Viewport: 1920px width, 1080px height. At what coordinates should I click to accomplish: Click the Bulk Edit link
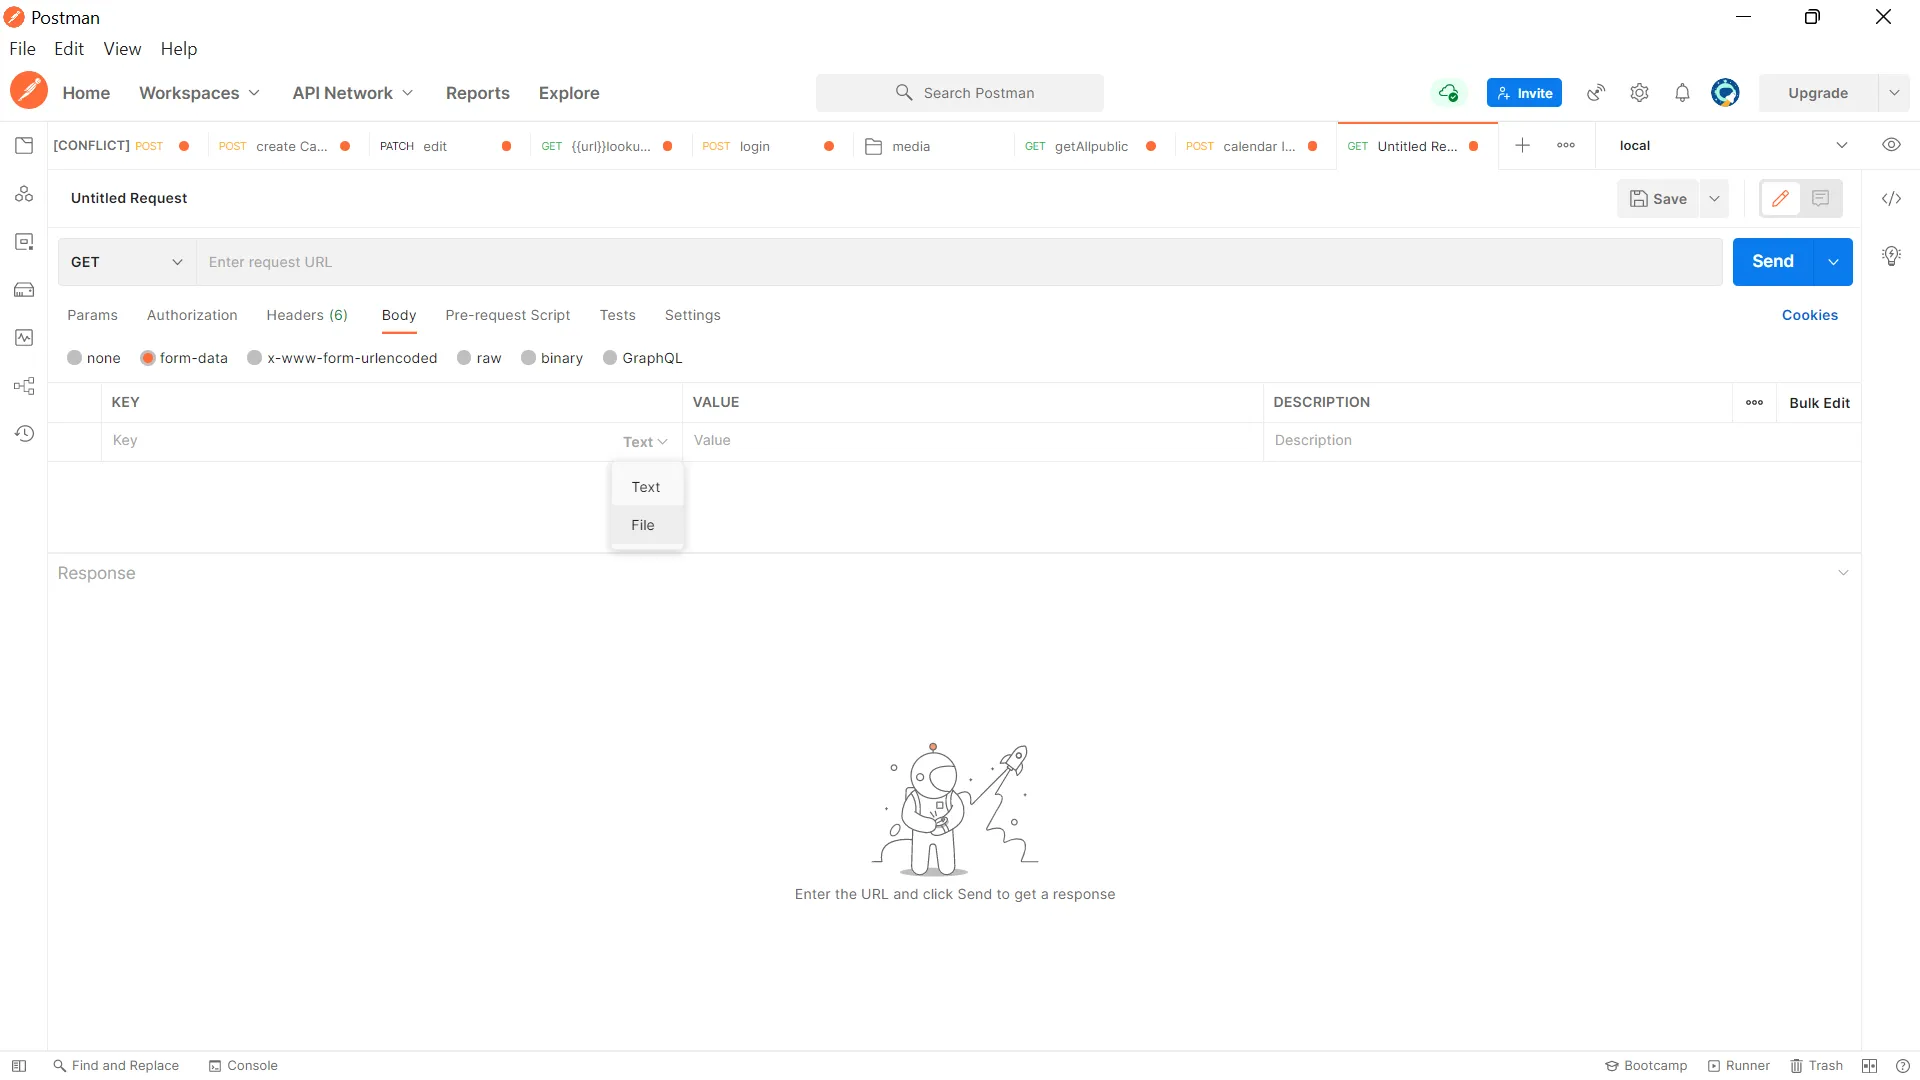point(1819,403)
